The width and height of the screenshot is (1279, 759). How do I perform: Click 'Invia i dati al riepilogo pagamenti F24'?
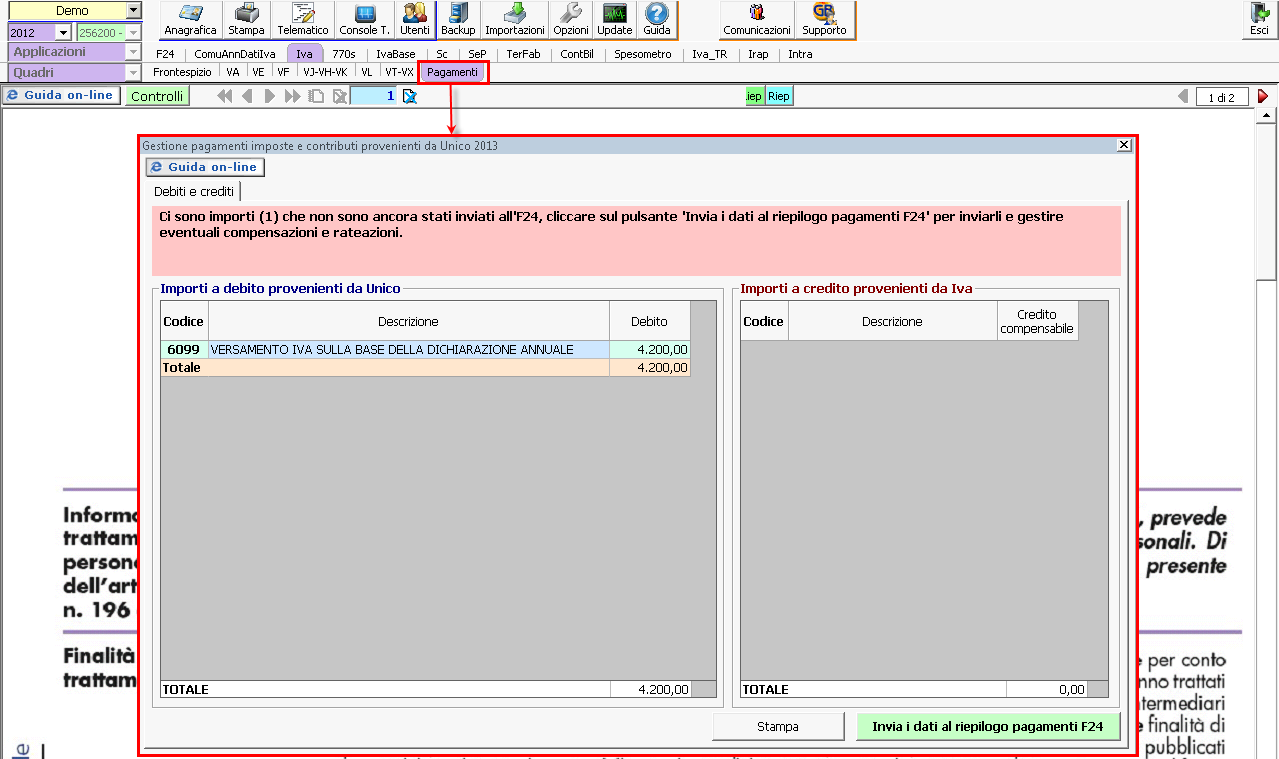click(987, 727)
